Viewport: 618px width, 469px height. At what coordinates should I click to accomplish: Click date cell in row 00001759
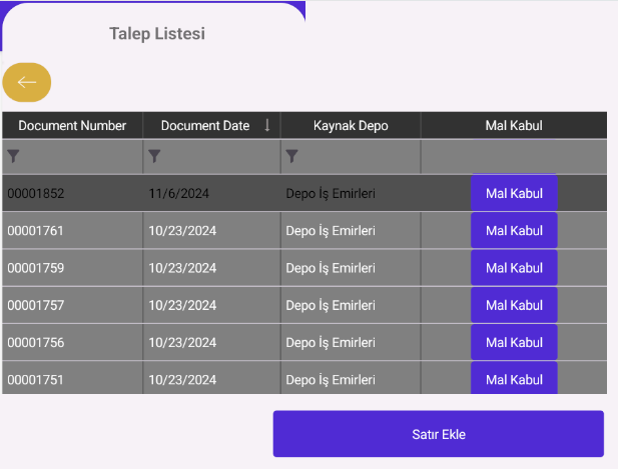pyautogui.click(x=212, y=268)
